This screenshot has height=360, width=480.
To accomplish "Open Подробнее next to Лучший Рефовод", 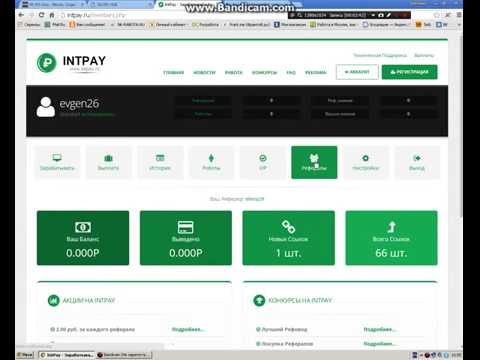I will (379, 329).
